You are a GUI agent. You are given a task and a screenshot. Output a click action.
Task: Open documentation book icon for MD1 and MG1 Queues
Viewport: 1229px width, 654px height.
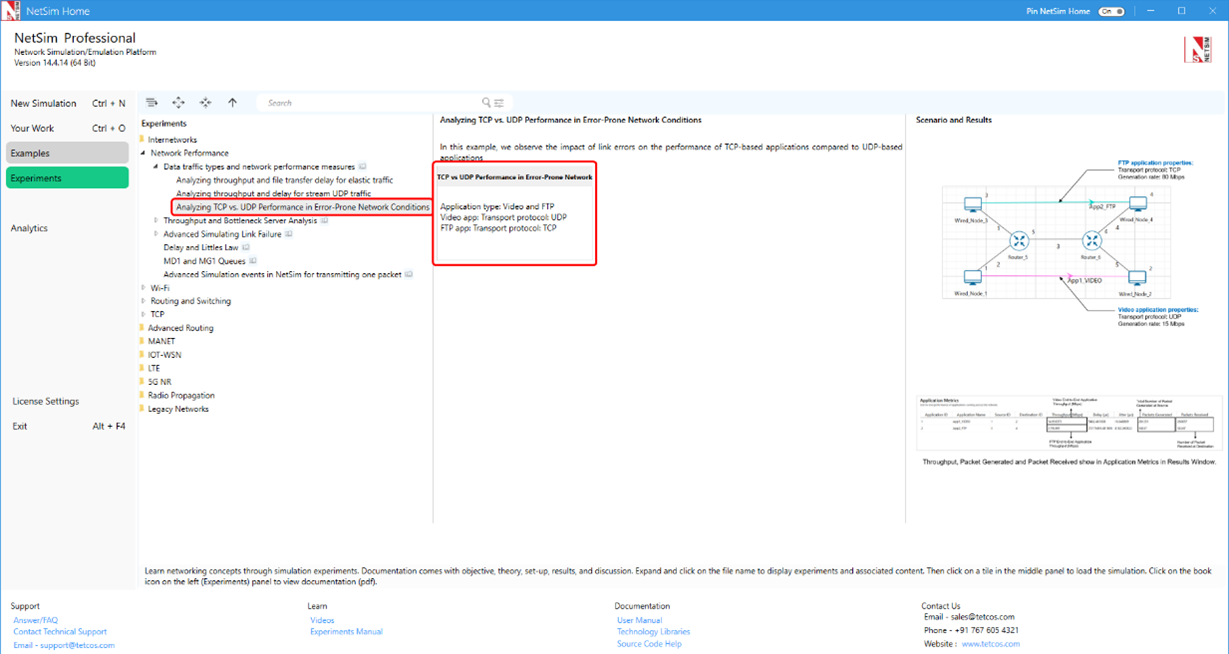(253, 261)
